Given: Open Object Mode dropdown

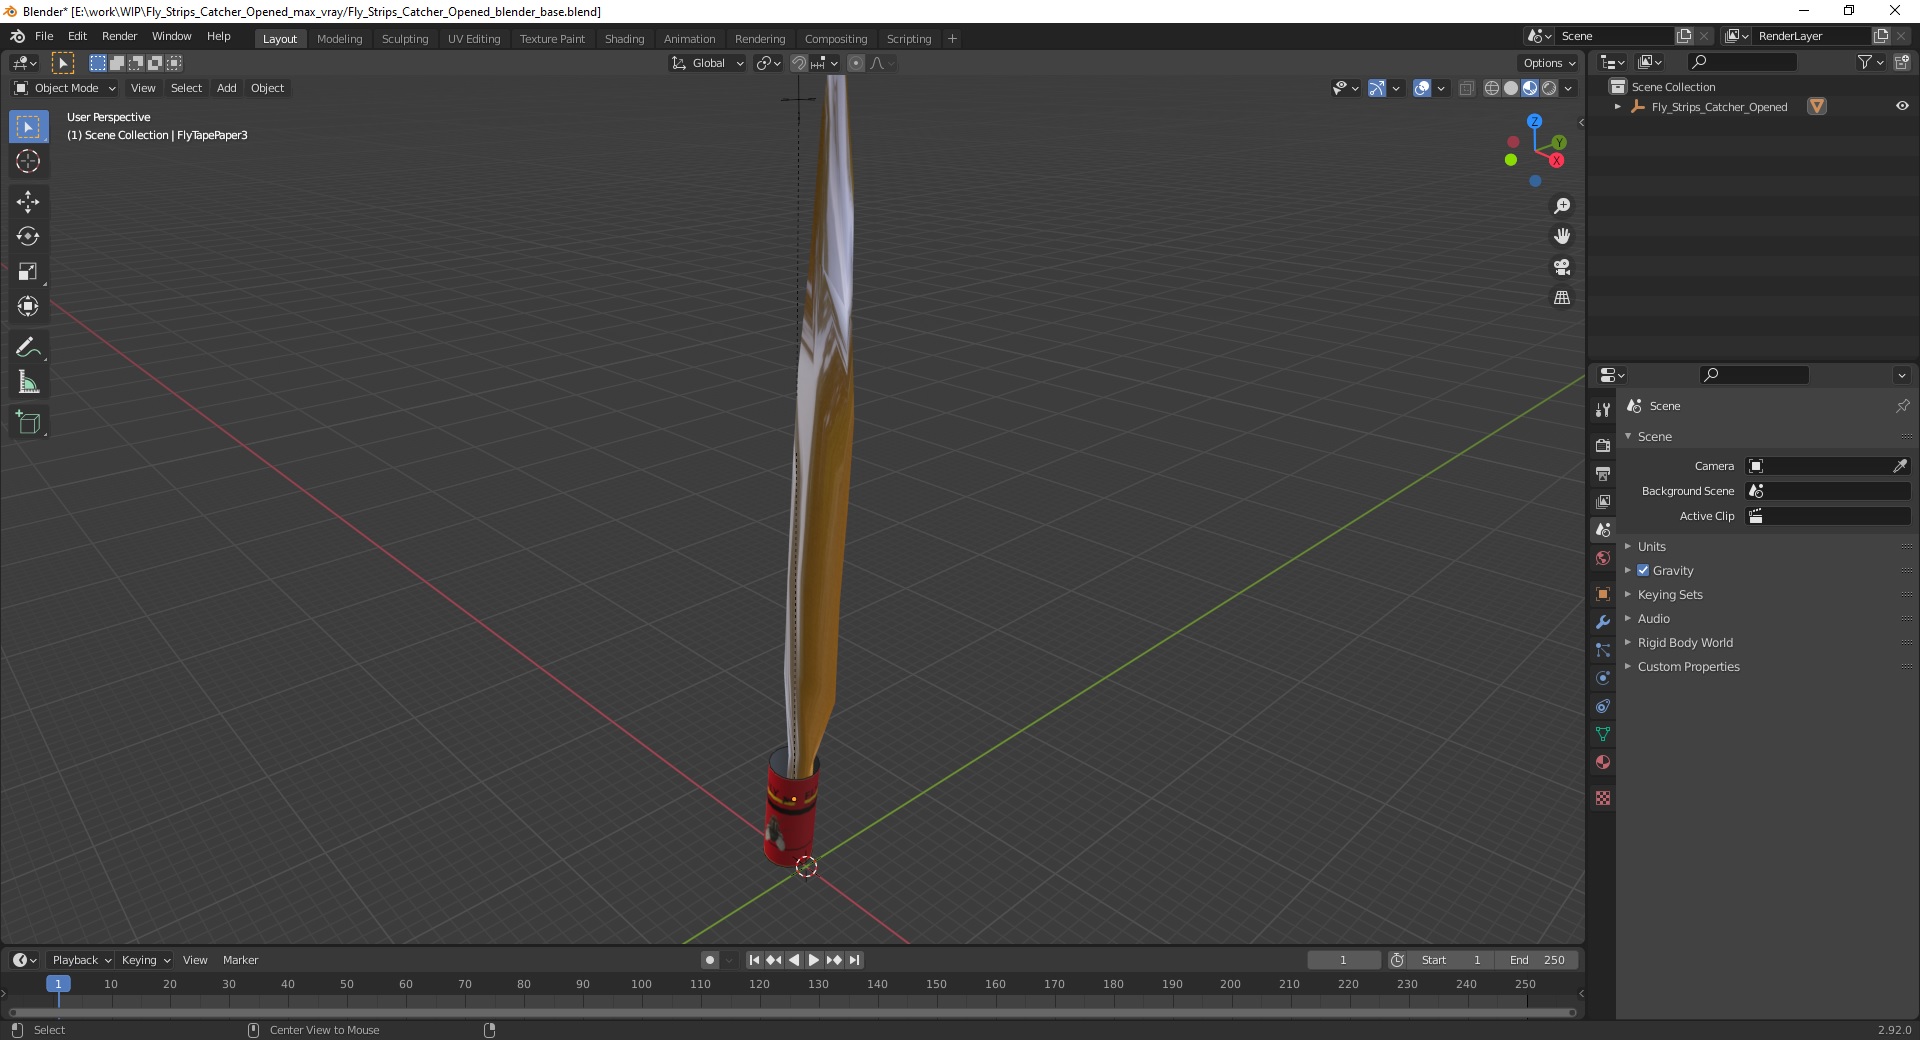Looking at the screenshot, I should 65,88.
